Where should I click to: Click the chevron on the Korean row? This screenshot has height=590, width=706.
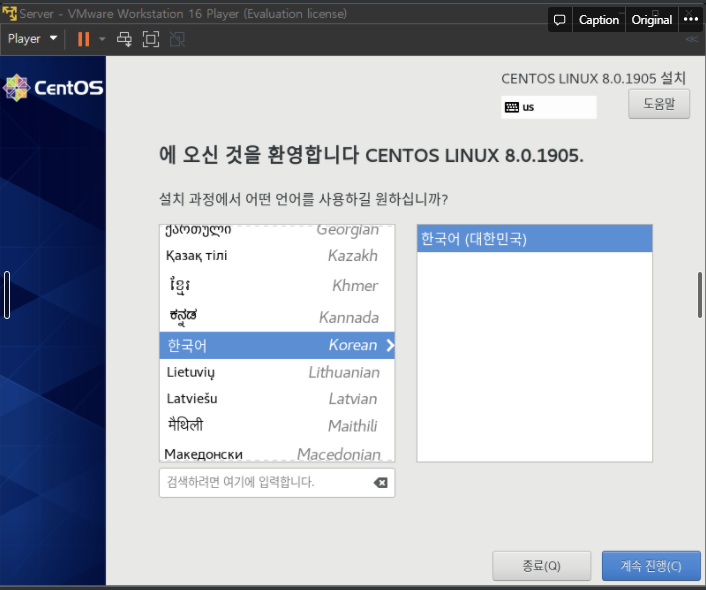click(389, 345)
